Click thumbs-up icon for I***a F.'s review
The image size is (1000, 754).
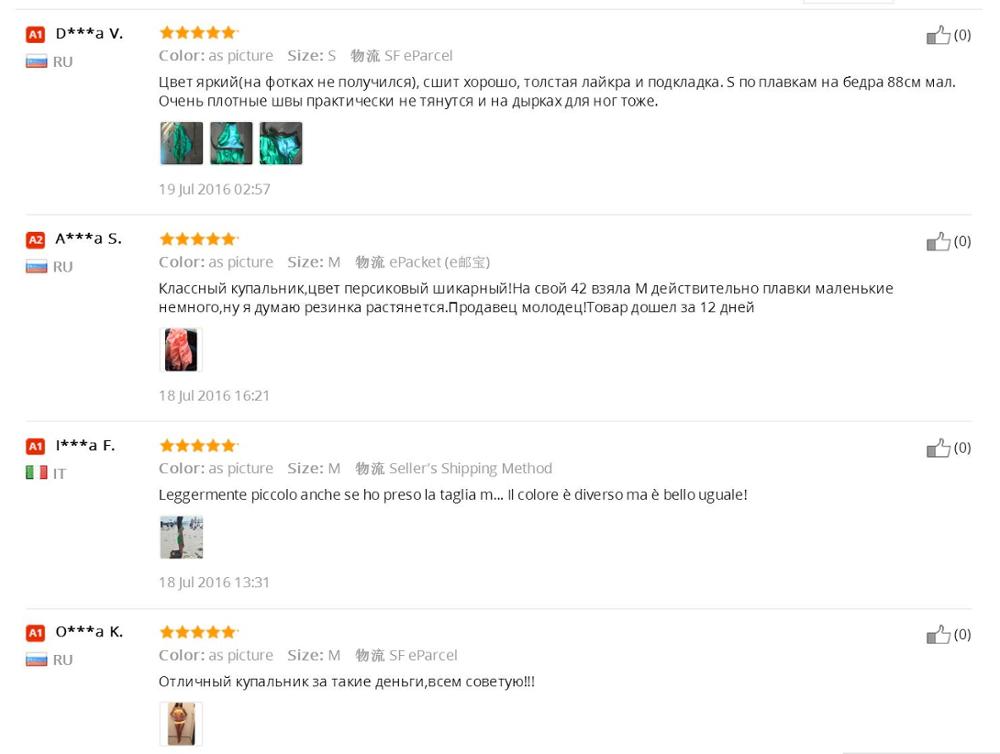click(x=938, y=448)
